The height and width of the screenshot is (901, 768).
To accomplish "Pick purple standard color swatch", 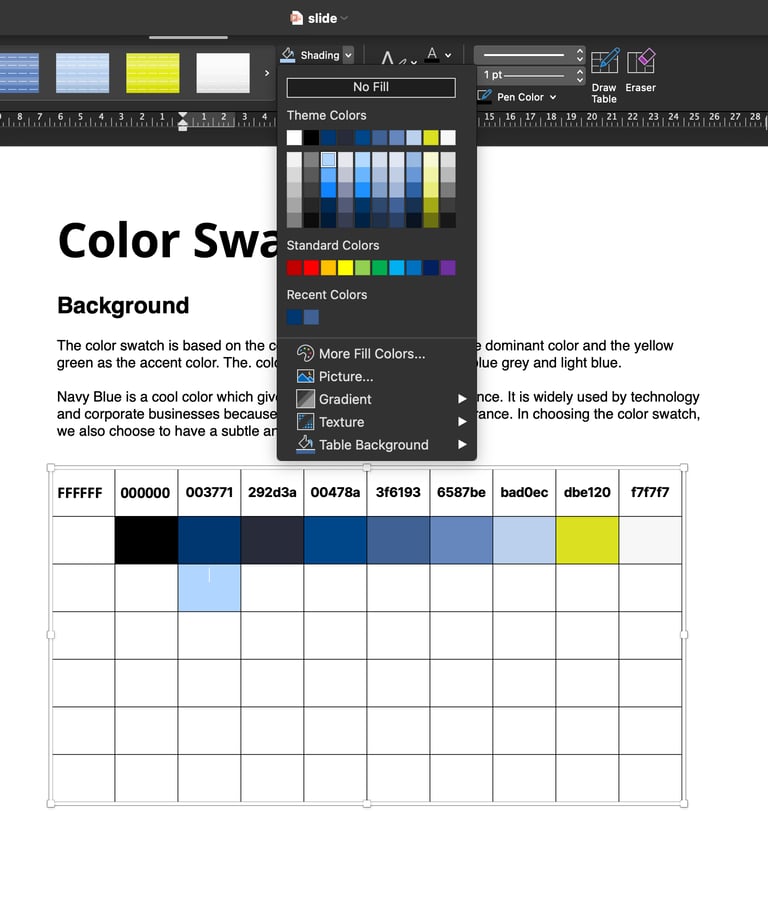I will point(448,268).
